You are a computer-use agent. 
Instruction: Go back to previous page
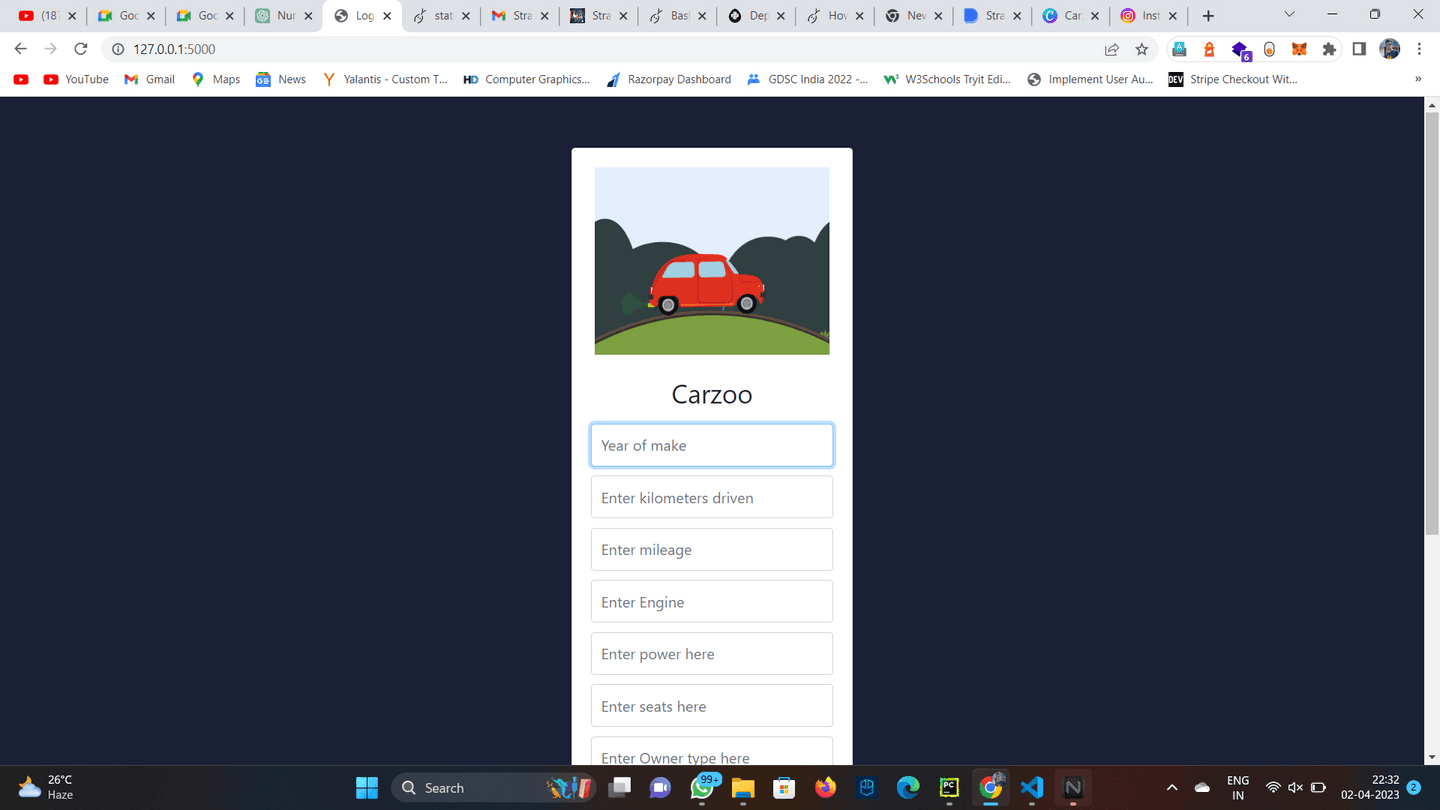(21, 49)
